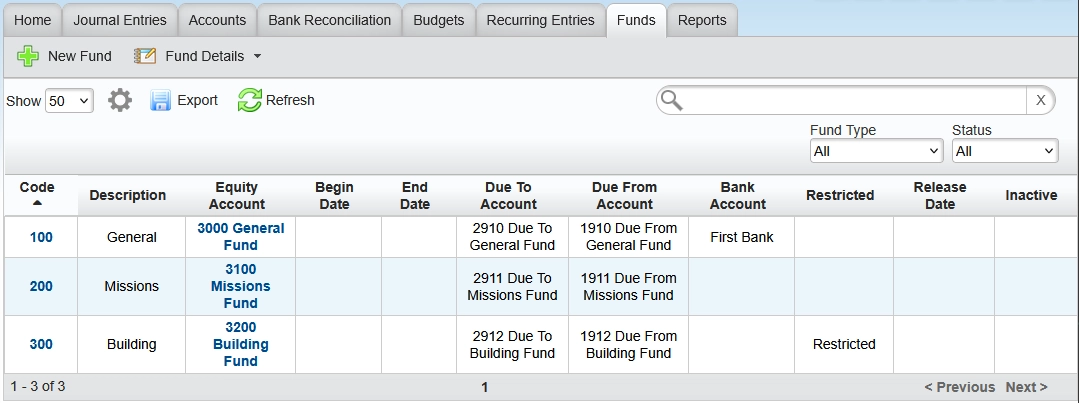The height and width of the screenshot is (403, 1080).
Task: Open the Status filter dropdown
Action: tap(1004, 151)
